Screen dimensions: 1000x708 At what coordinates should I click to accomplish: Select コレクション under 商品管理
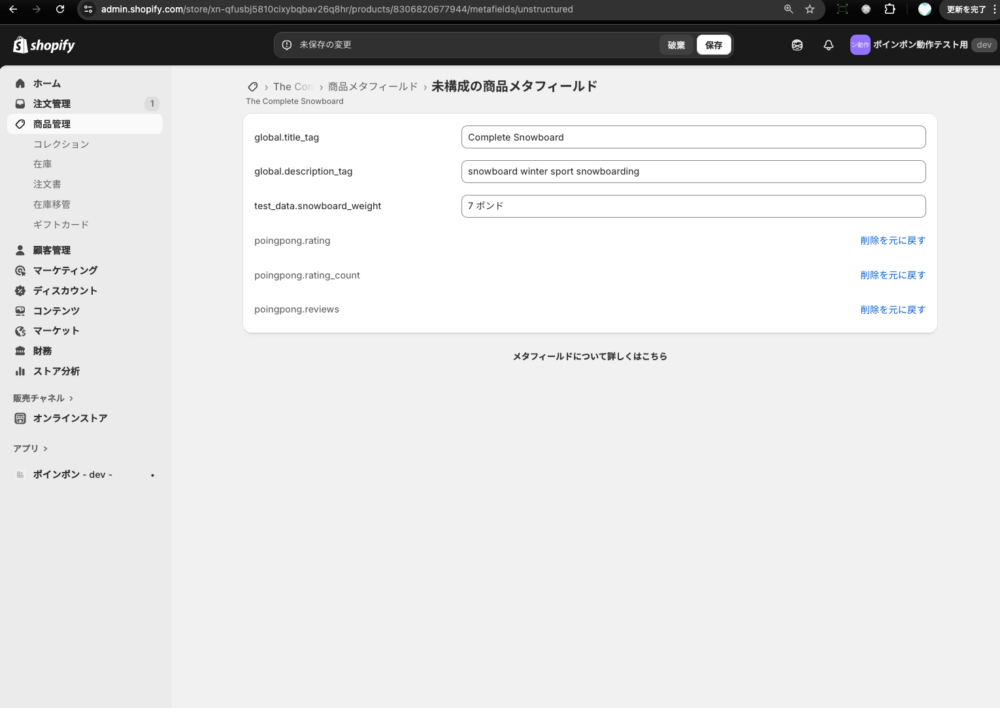[61, 144]
